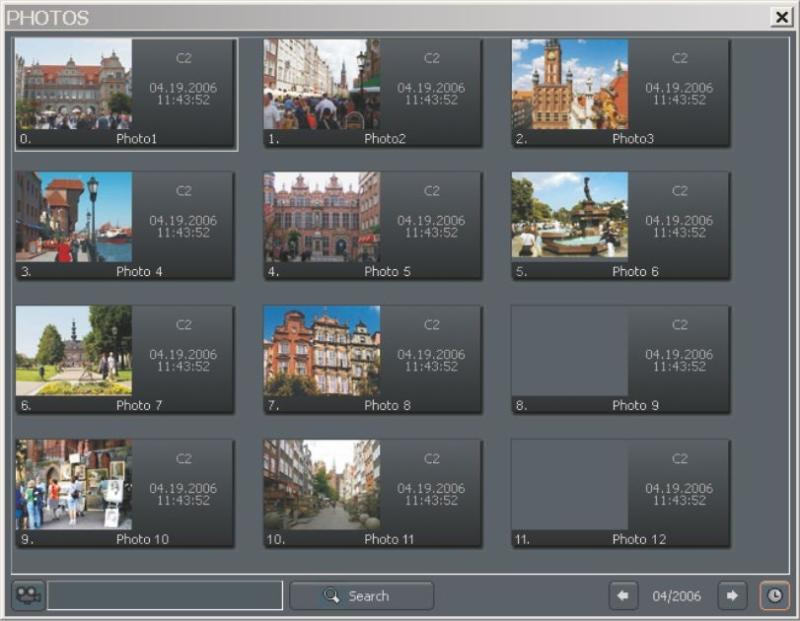Screen dimensions: 800x621
Task: Go to previous month with left arrow
Action: pyautogui.click(x=623, y=596)
